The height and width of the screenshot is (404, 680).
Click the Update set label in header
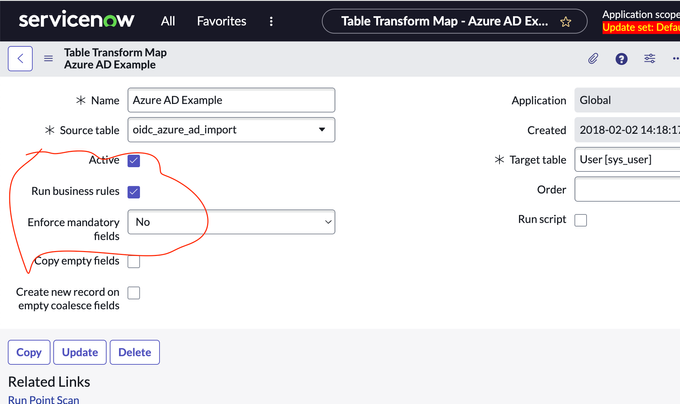point(641,27)
